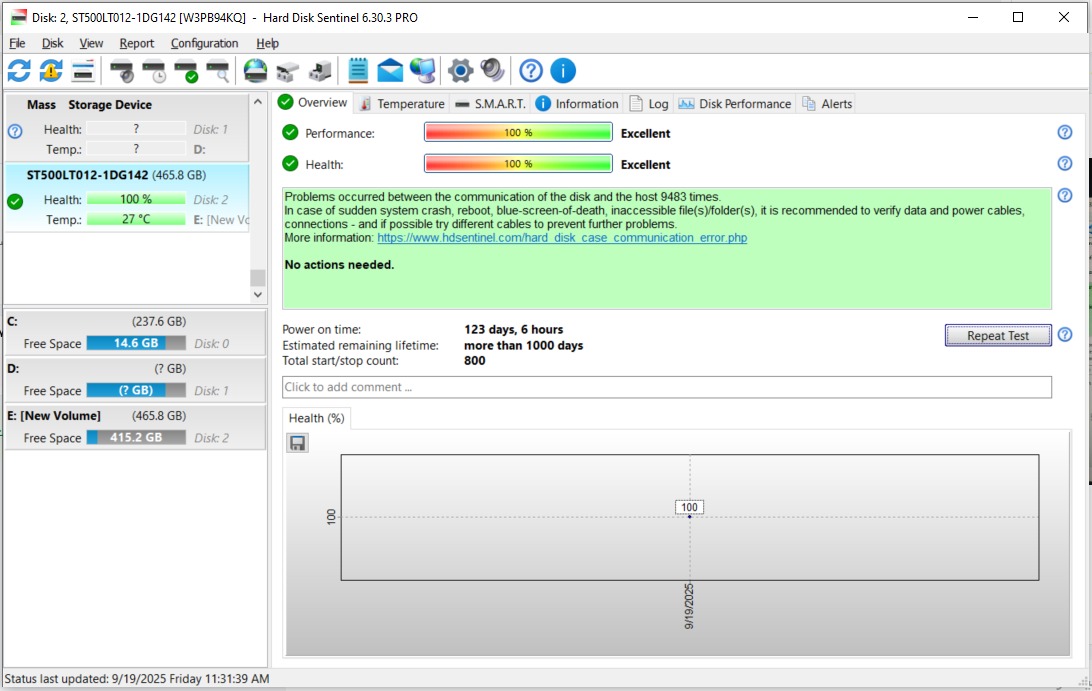Image resolution: width=1092 pixels, height=691 pixels.
Task: Click the help icon beside Health row
Action: coord(1065,164)
